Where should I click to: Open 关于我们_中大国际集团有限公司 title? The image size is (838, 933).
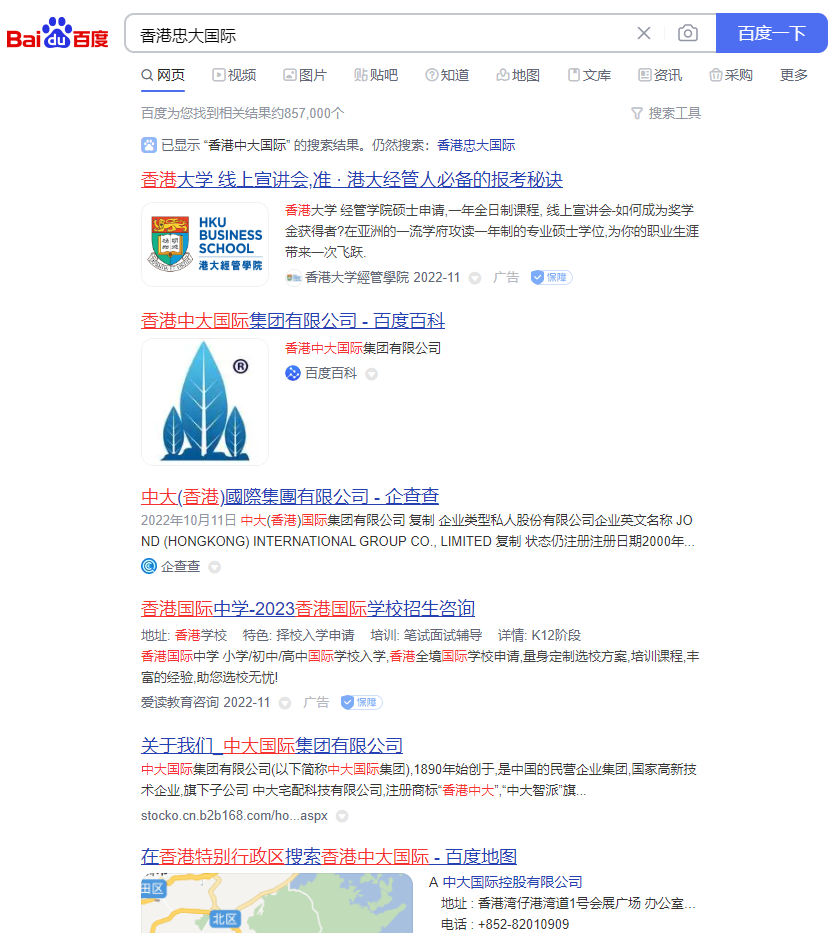272,746
